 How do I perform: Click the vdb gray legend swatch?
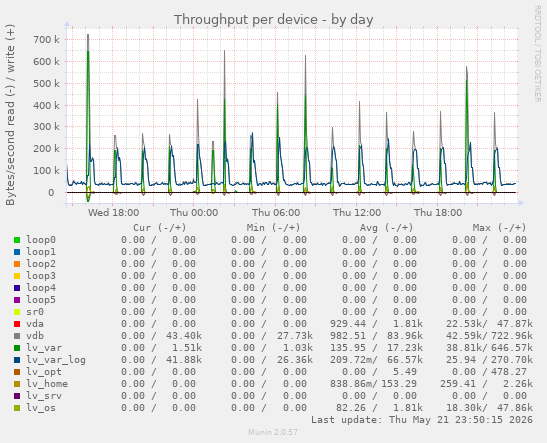coord(17,336)
